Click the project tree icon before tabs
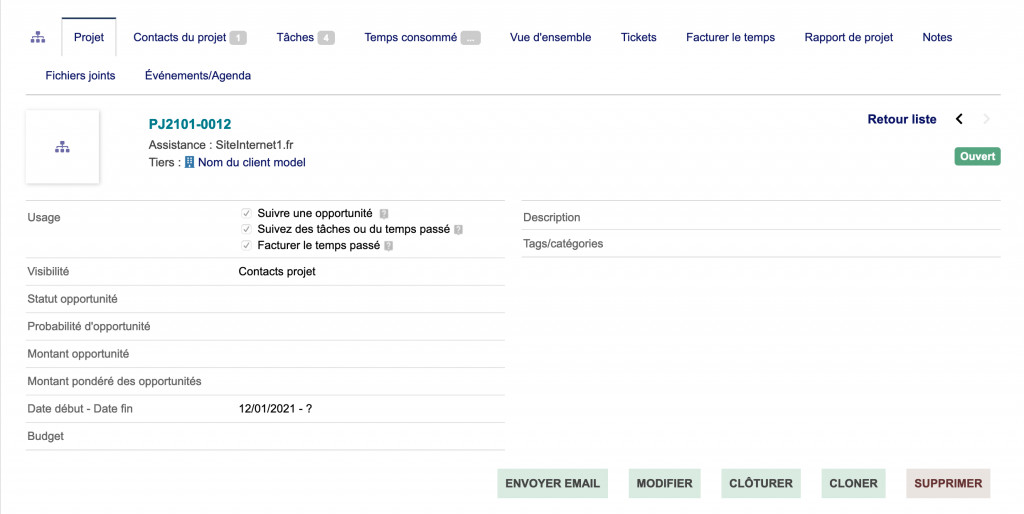Screen dimensions: 1024x514 38,38
